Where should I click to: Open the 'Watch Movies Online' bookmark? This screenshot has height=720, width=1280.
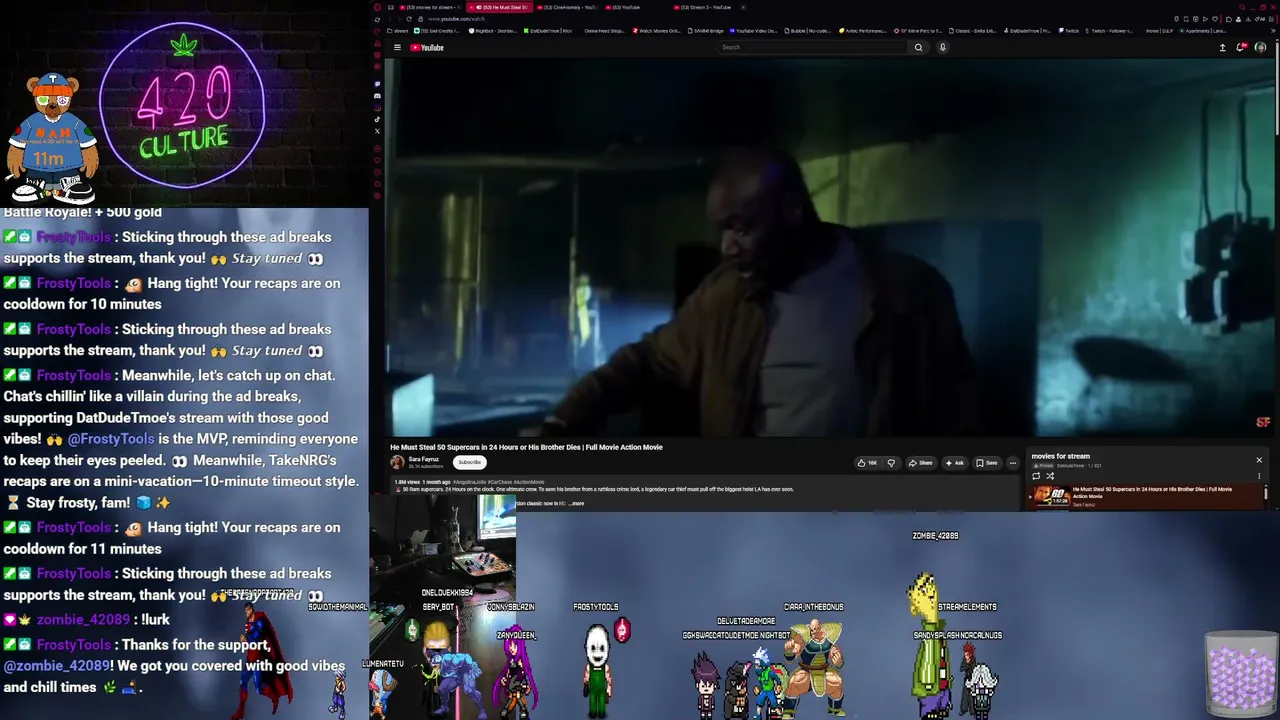pyautogui.click(x=656, y=31)
